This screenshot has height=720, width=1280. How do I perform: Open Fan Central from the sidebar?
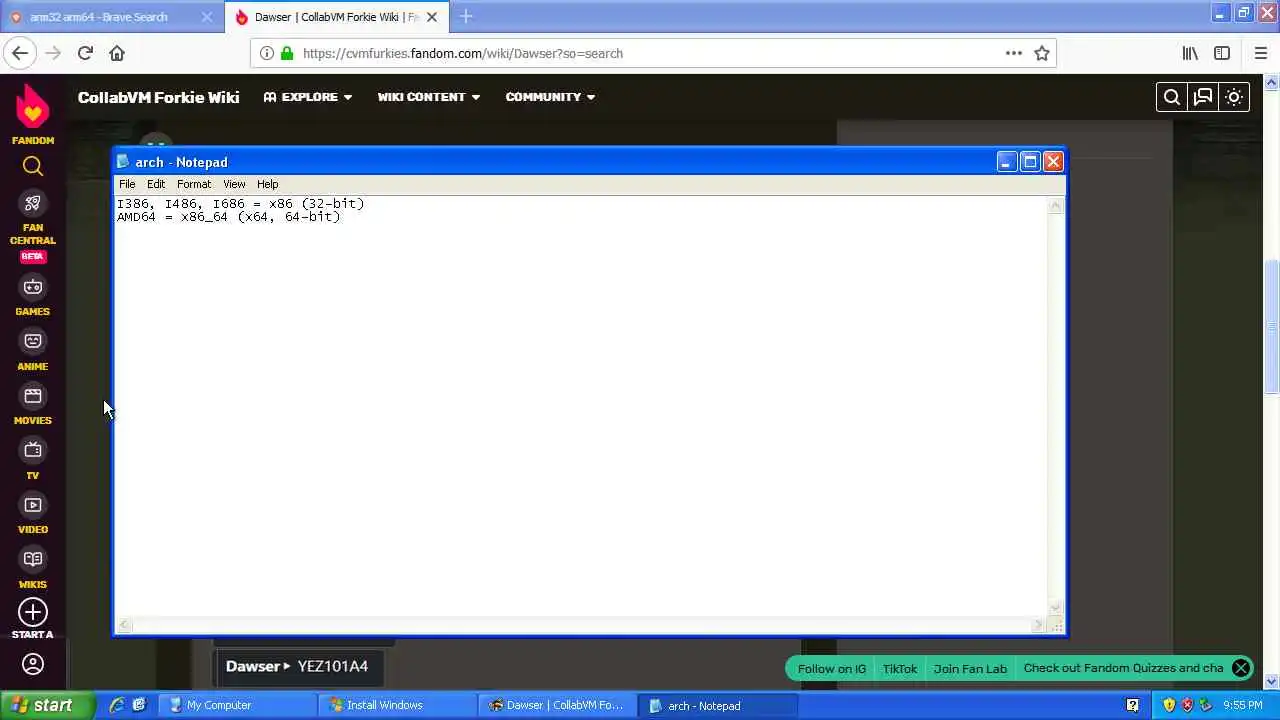33,204
